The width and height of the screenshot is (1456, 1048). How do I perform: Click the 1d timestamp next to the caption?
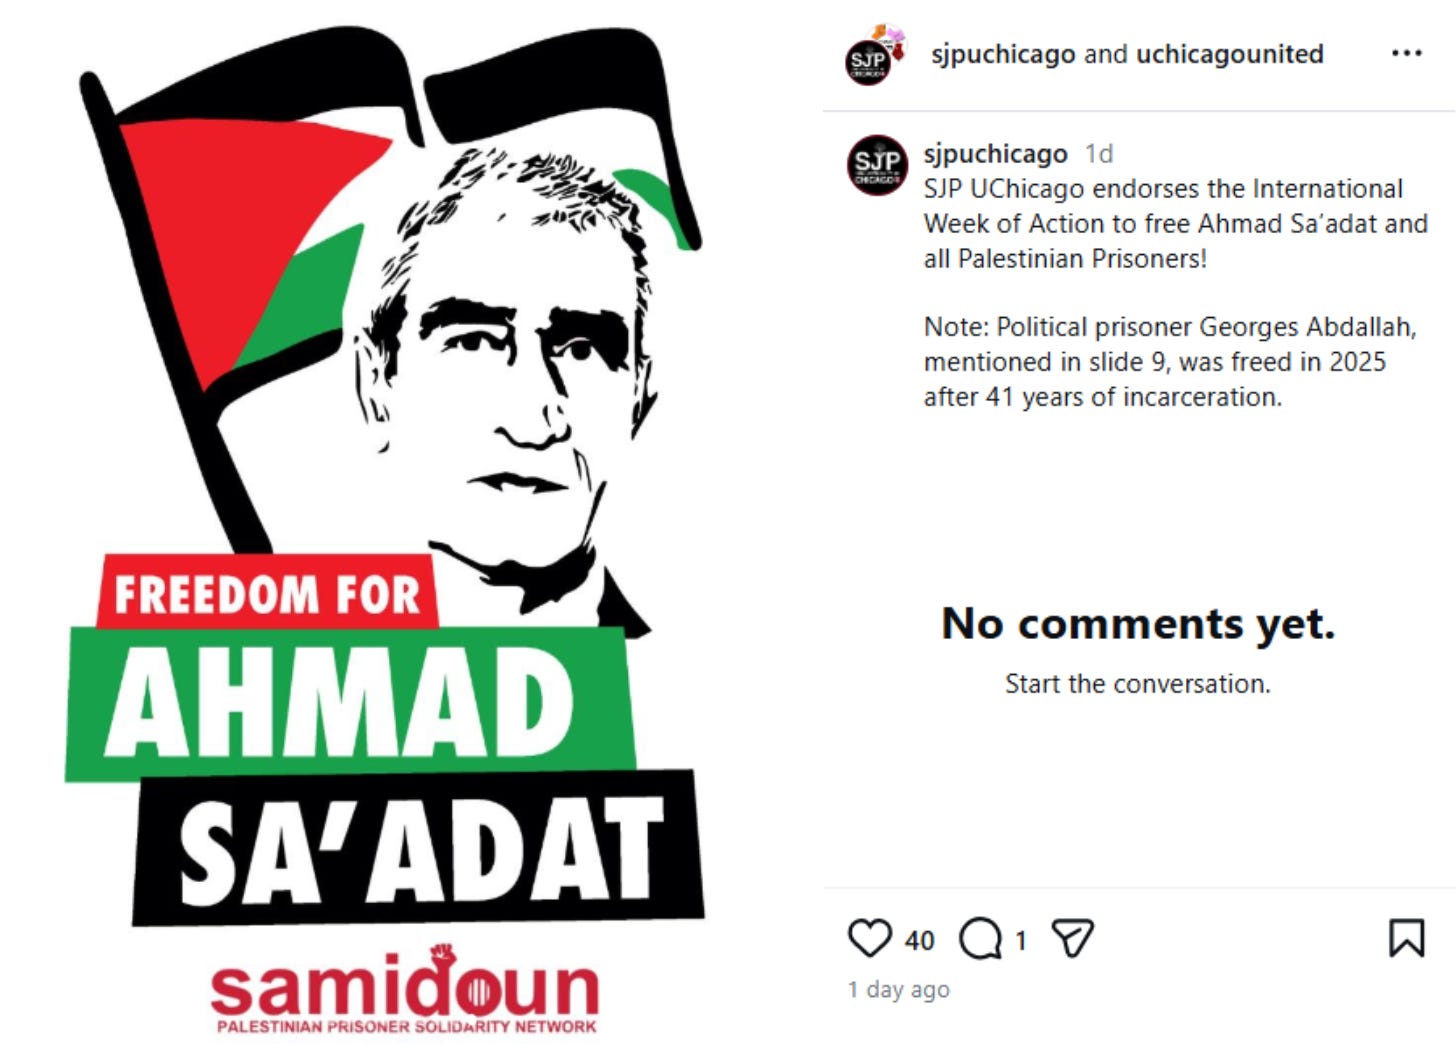(1099, 154)
